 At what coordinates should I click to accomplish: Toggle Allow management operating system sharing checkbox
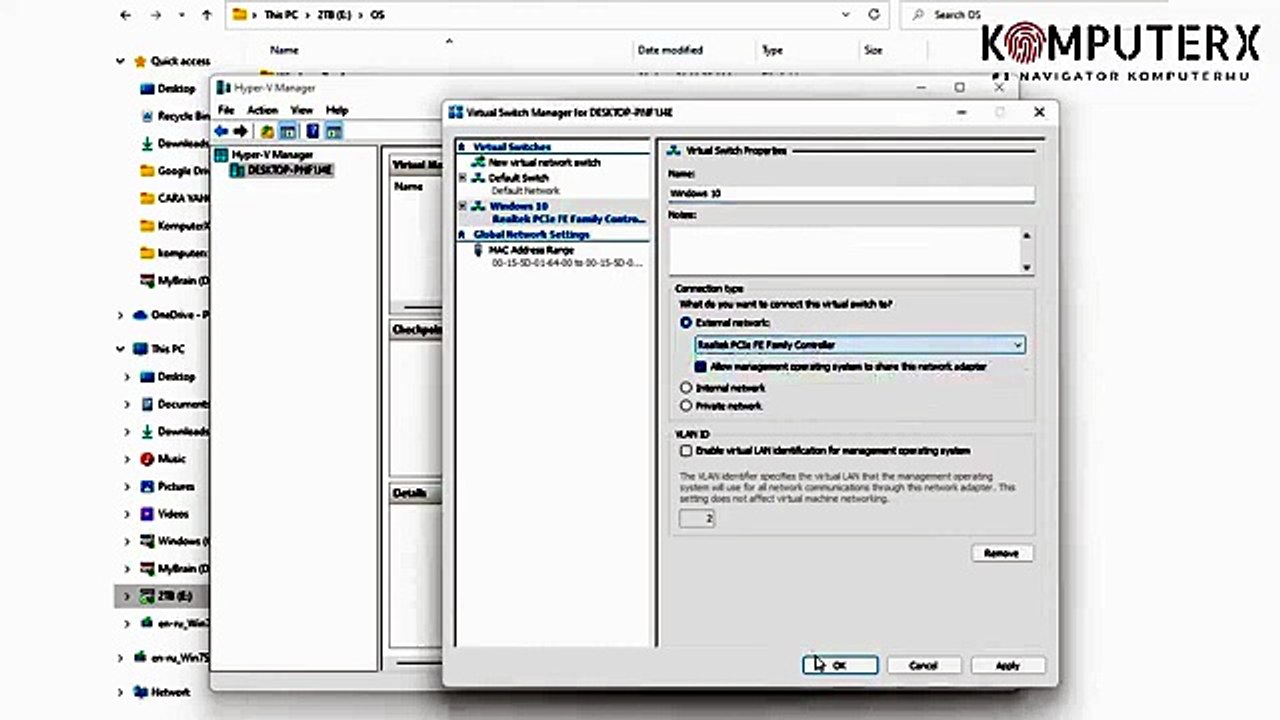701,367
